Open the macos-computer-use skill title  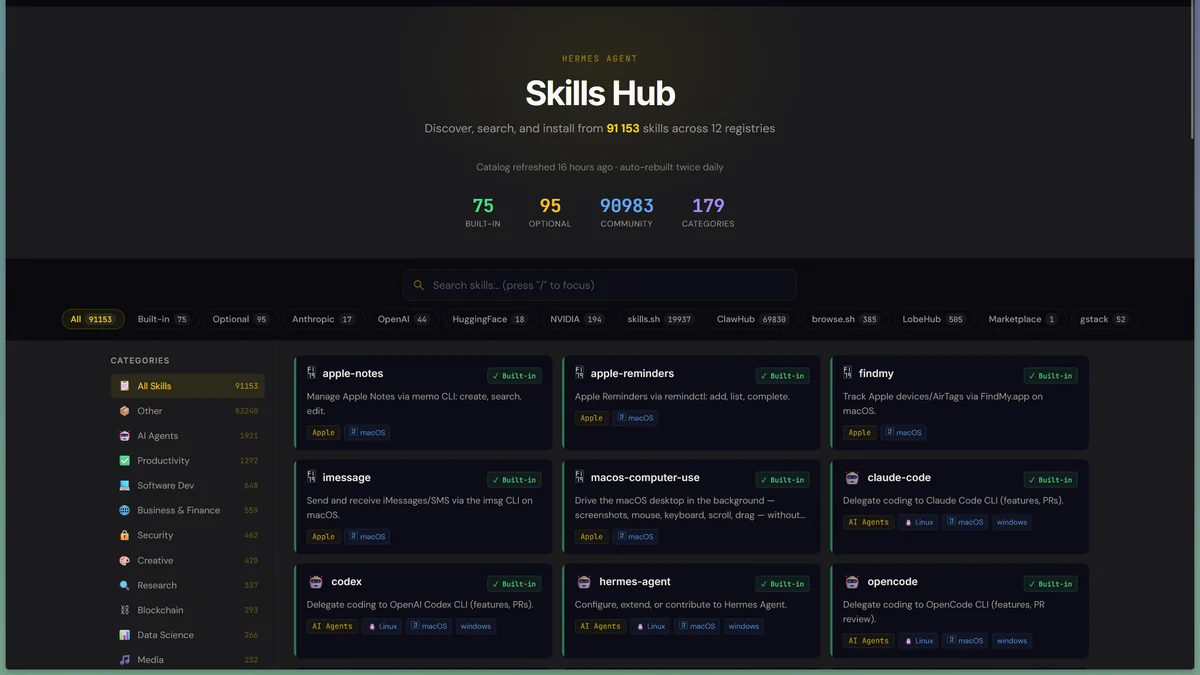pyautogui.click(x=645, y=477)
